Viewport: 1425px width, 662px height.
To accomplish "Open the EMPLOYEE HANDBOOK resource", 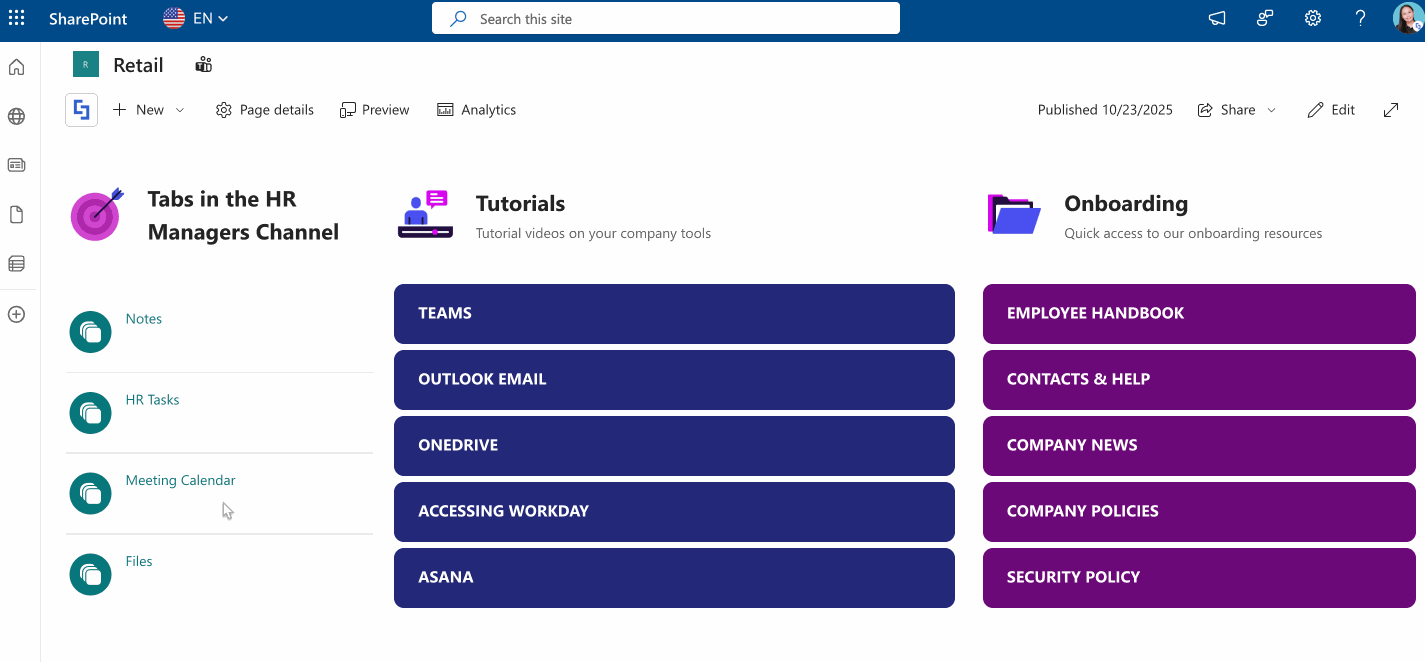I will [1198, 313].
